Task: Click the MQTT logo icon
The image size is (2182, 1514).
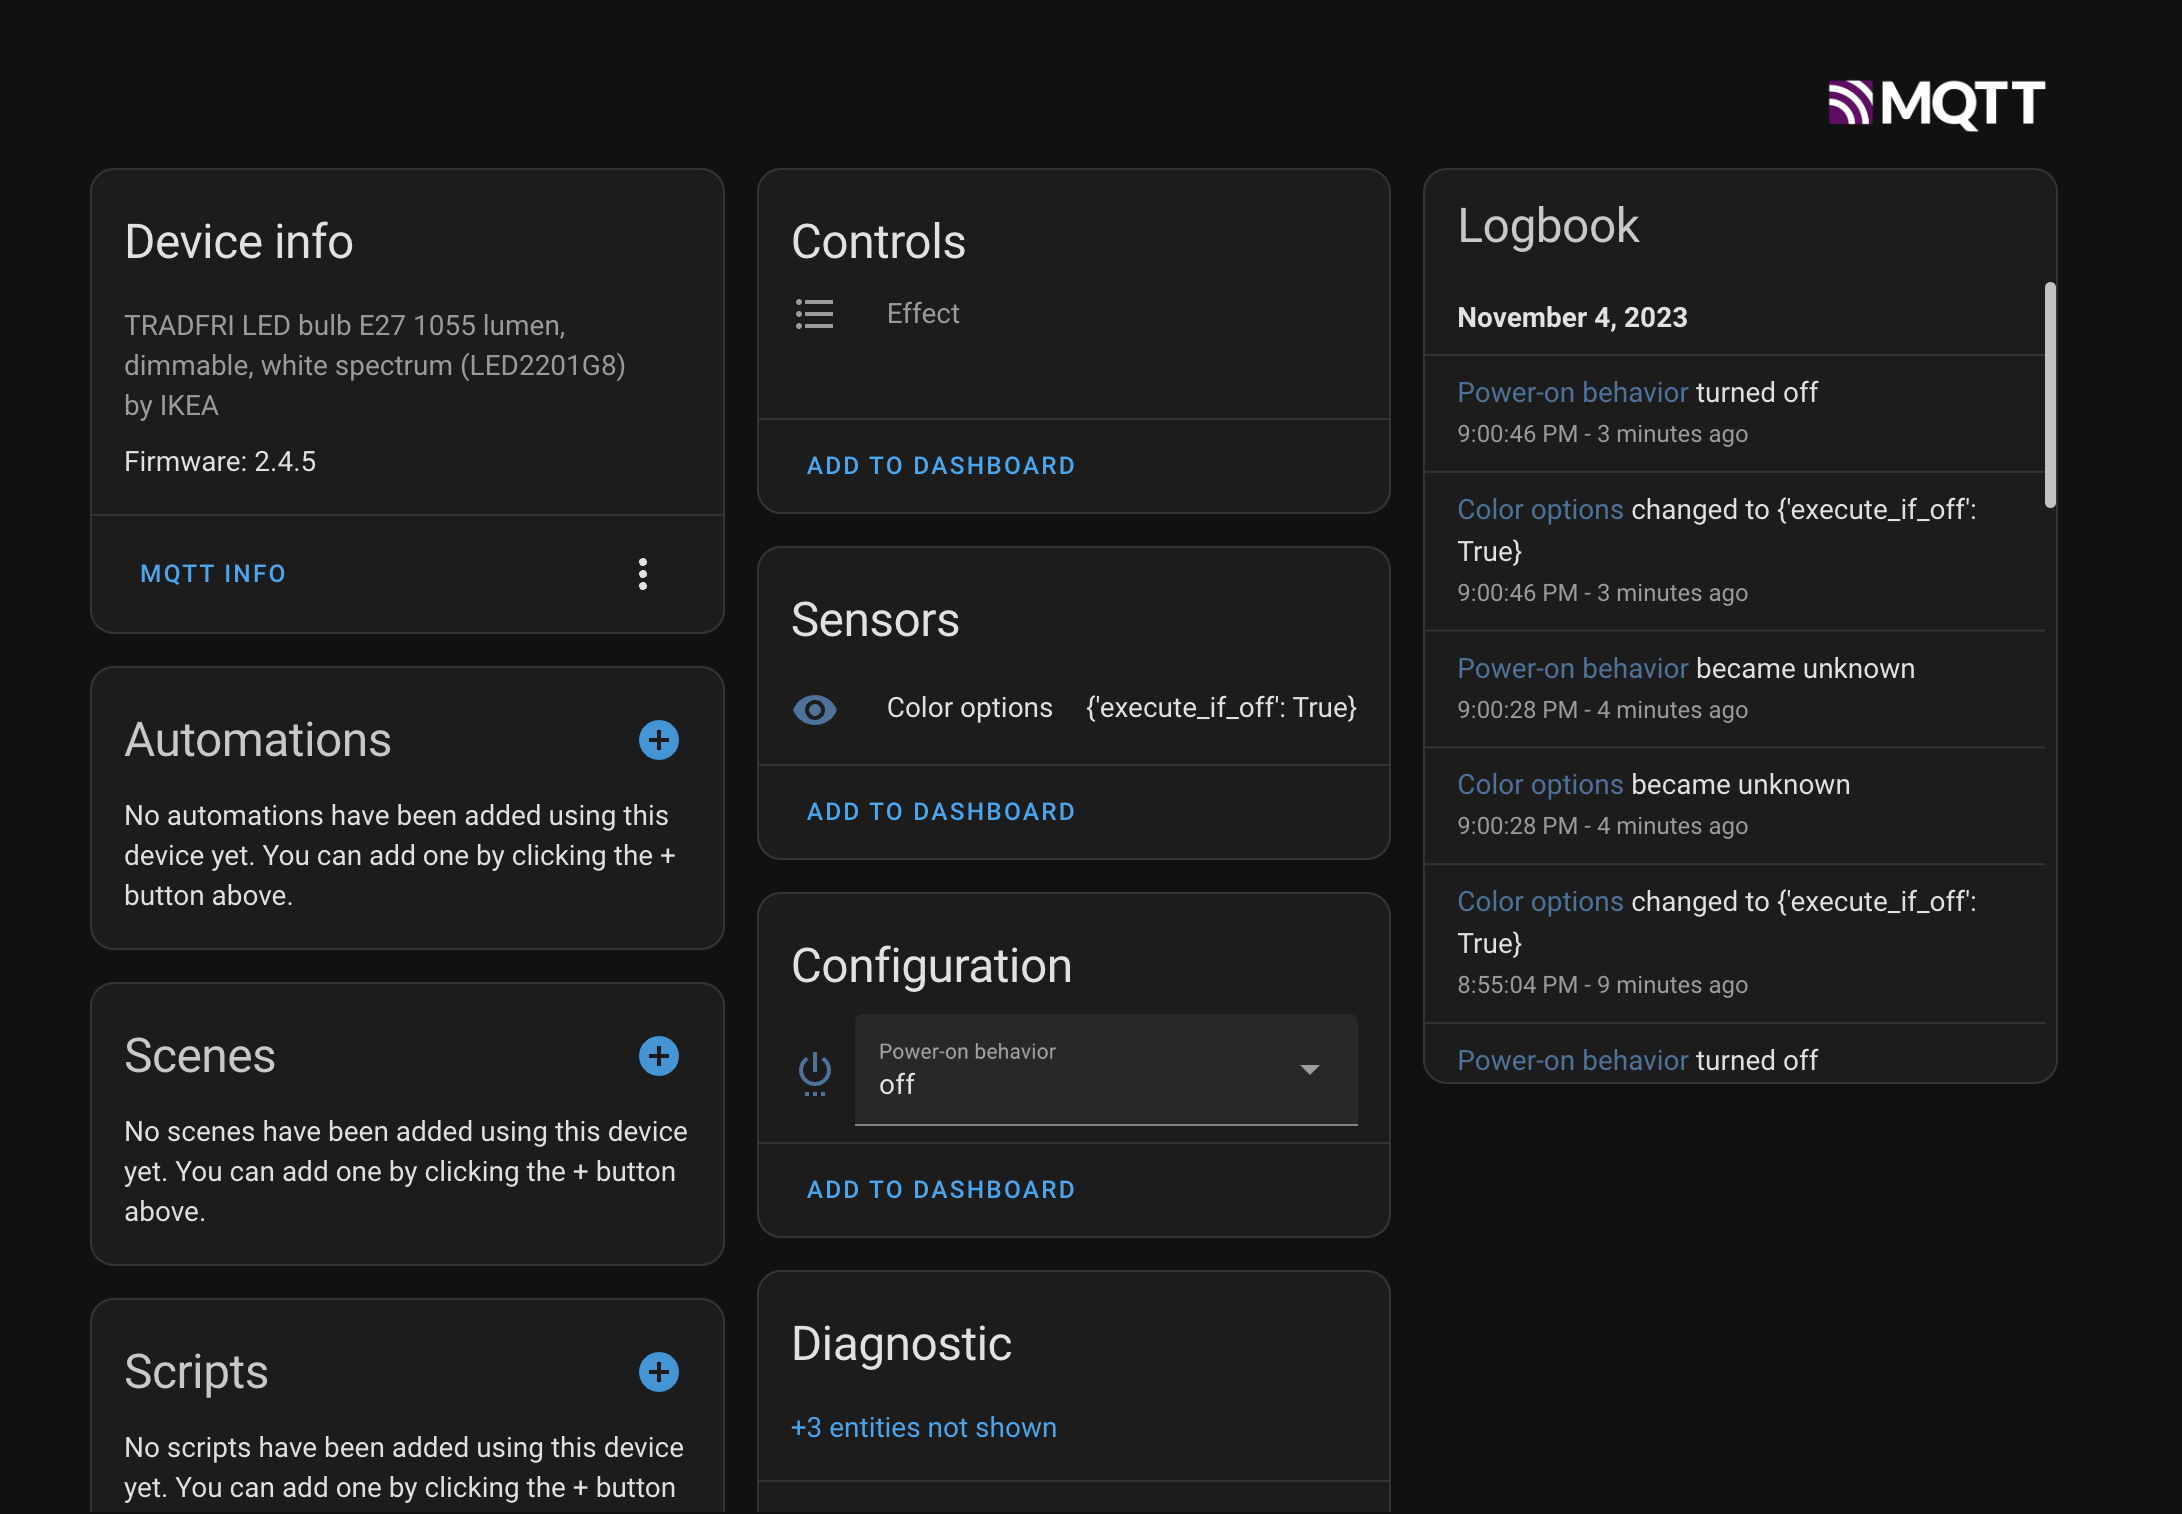Action: (1936, 104)
